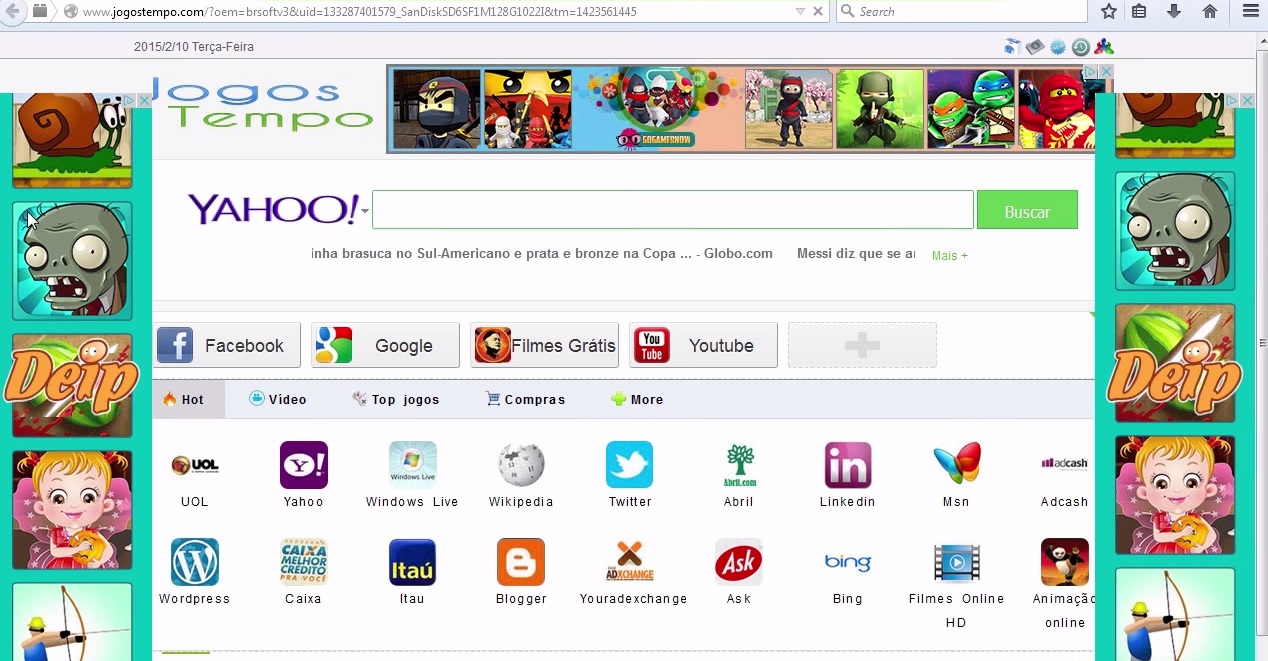Focus the Yahoo search input field
This screenshot has height=661, width=1268.
pyautogui.click(x=673, y=210)
